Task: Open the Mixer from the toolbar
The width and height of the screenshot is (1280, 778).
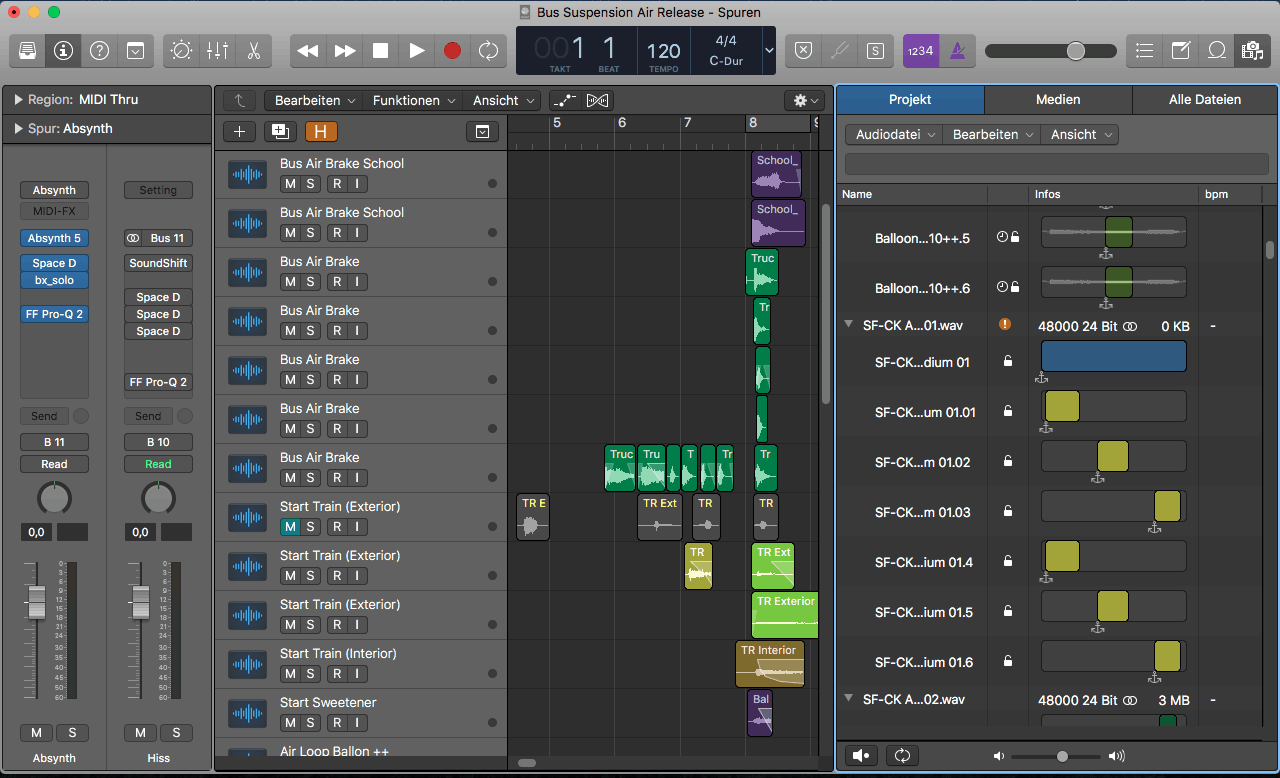Action: (217, 51)
